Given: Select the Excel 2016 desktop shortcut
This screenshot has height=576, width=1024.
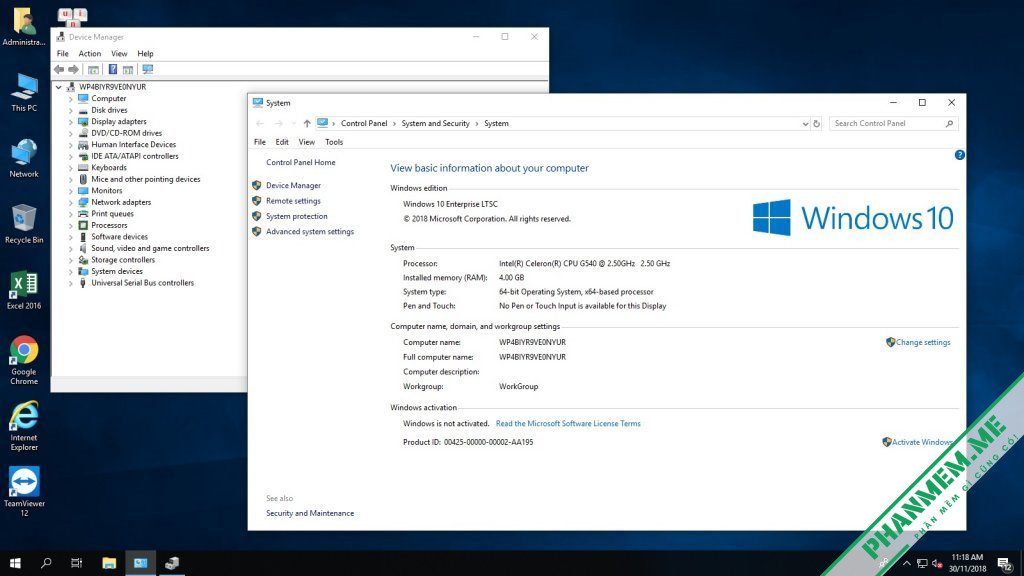Looking at the screenshot, I should pyautogui.click(x=24, y=290).
